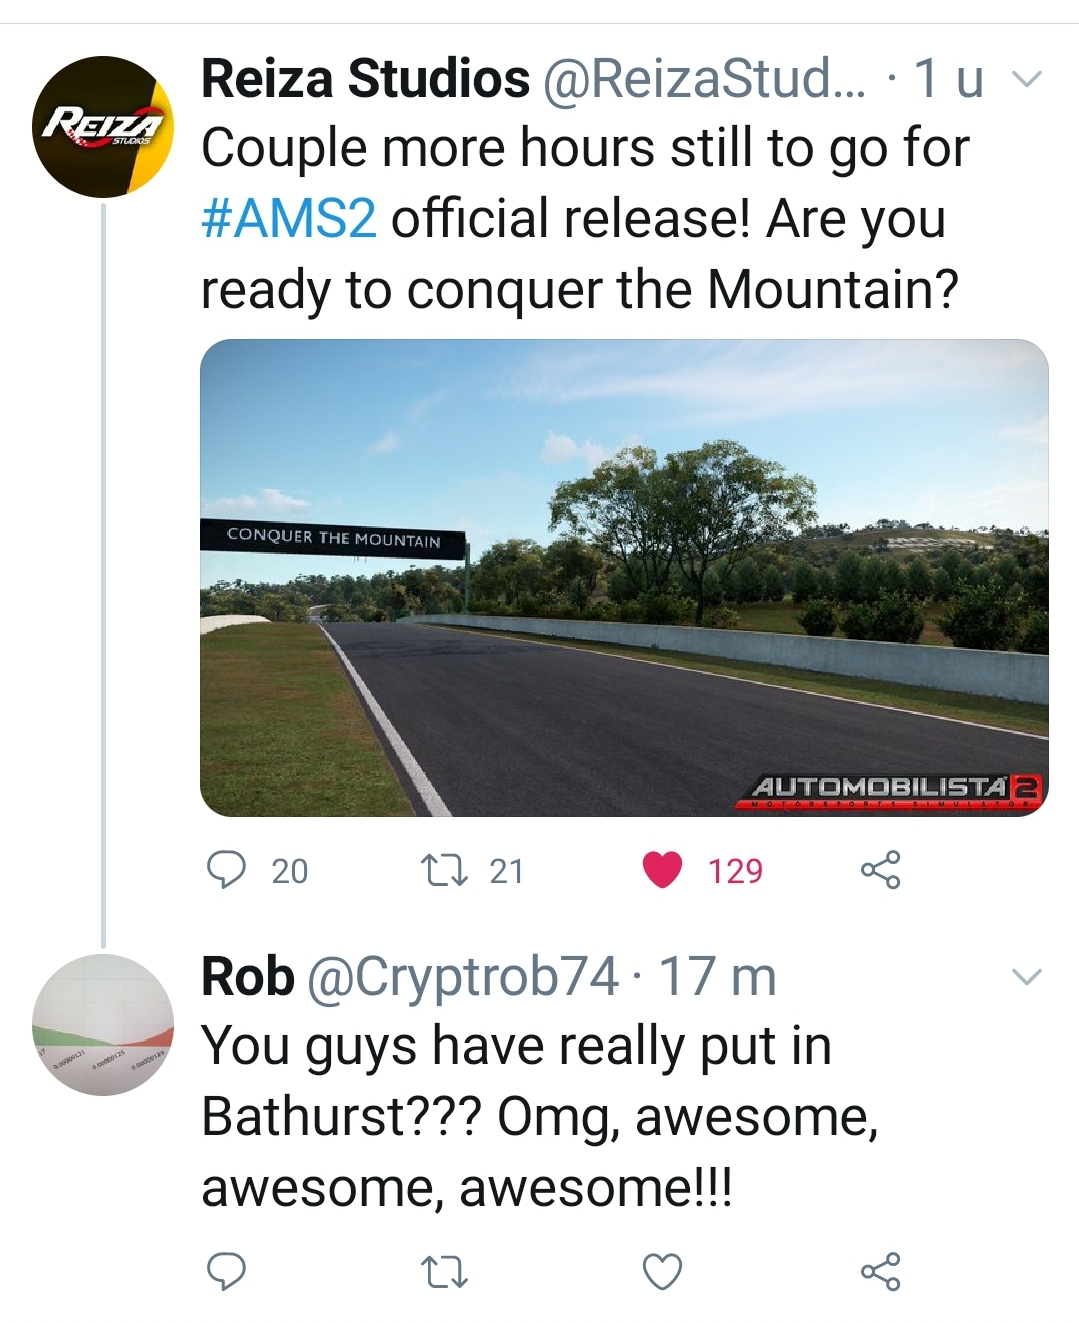Retweet the Reiza Studios tweet
The height and width of the screenshot is (1323, 1079).
pyautogui.click(x=444, y=870)
